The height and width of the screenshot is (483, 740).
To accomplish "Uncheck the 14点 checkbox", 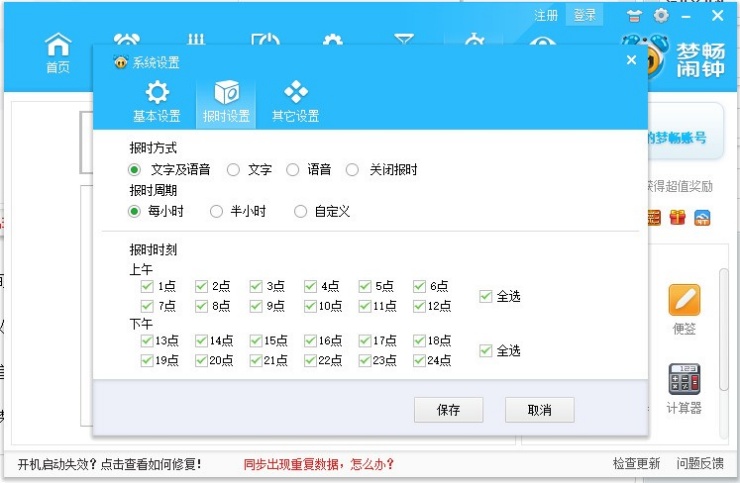I will click(x=202, y=340).
